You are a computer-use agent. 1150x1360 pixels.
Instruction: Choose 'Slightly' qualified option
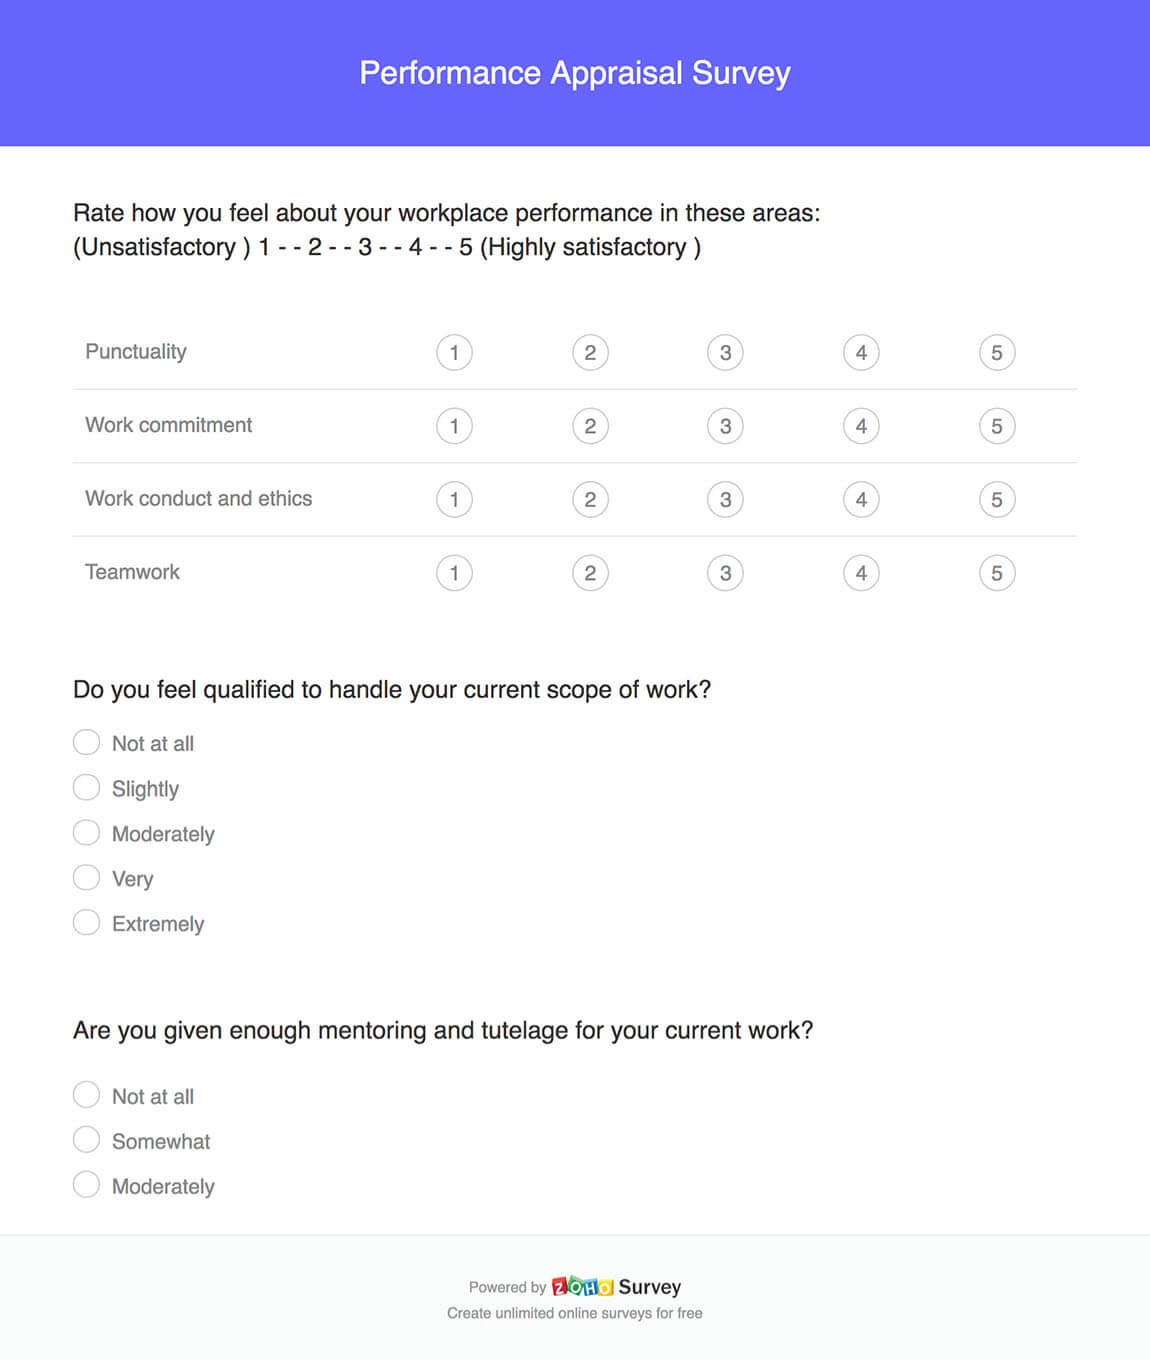pos(87,788)
